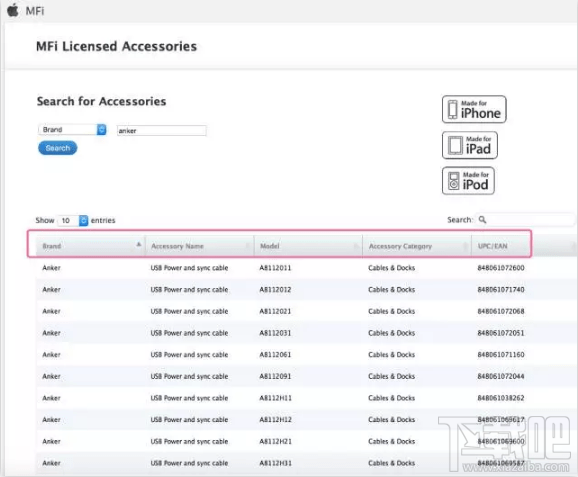Click Cables & Docks in A8112091 row
The height and width of the screenshot is (477, 578).
391,376
